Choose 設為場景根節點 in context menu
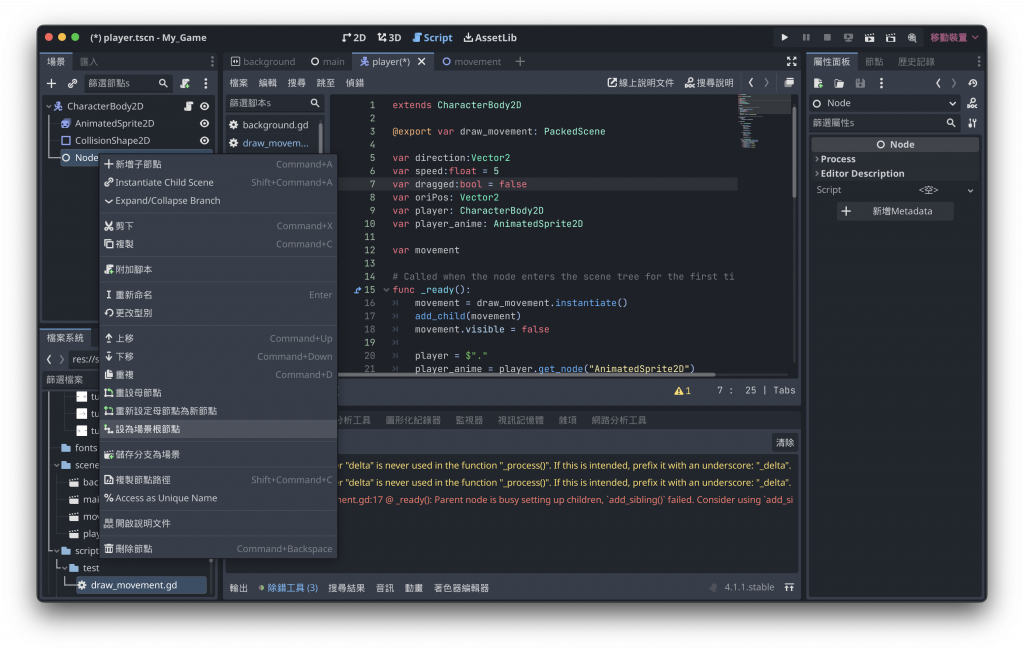 218,430
